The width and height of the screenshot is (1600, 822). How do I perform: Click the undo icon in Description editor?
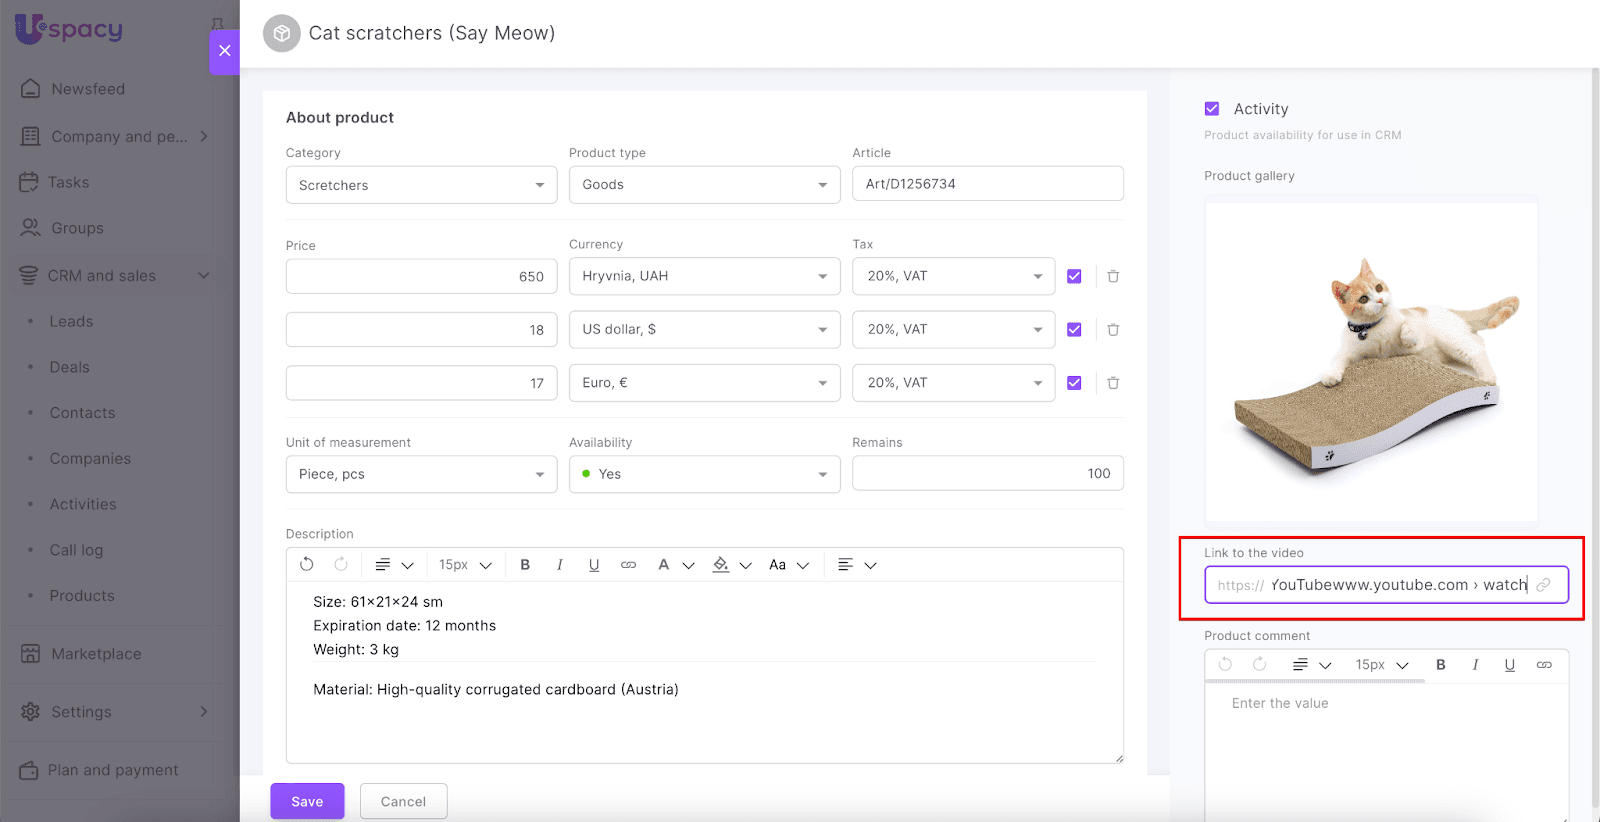[307, 565]
